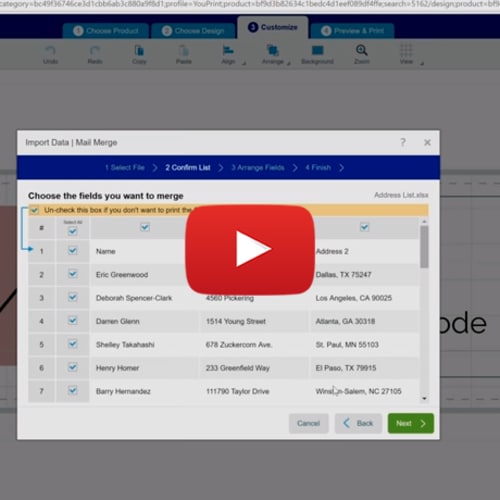
Task: Go to Choose Product step tab
Action: pos(106,31)
